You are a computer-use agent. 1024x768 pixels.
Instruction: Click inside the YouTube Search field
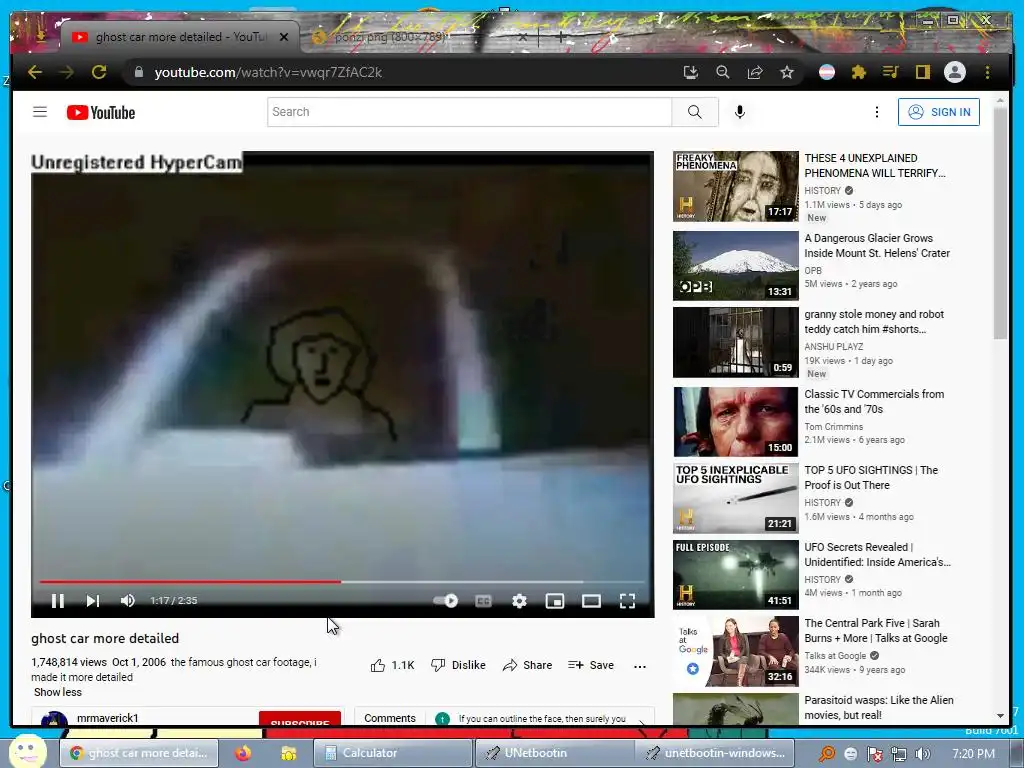tap(469, 112)
